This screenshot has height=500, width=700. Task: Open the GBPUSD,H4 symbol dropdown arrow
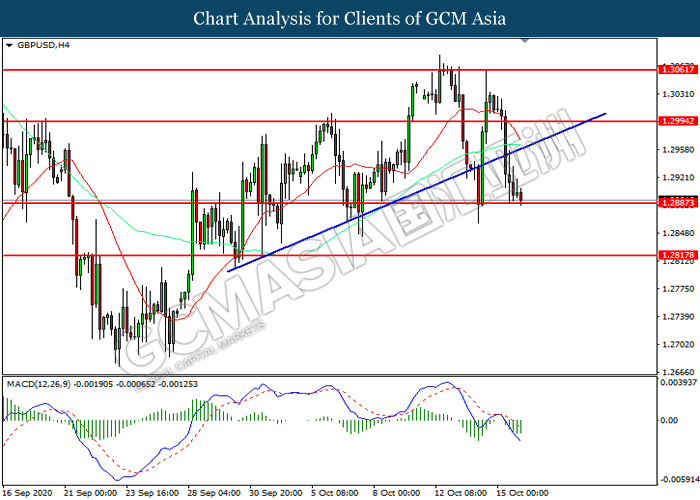pyautogui.click(x=9, y=45)
